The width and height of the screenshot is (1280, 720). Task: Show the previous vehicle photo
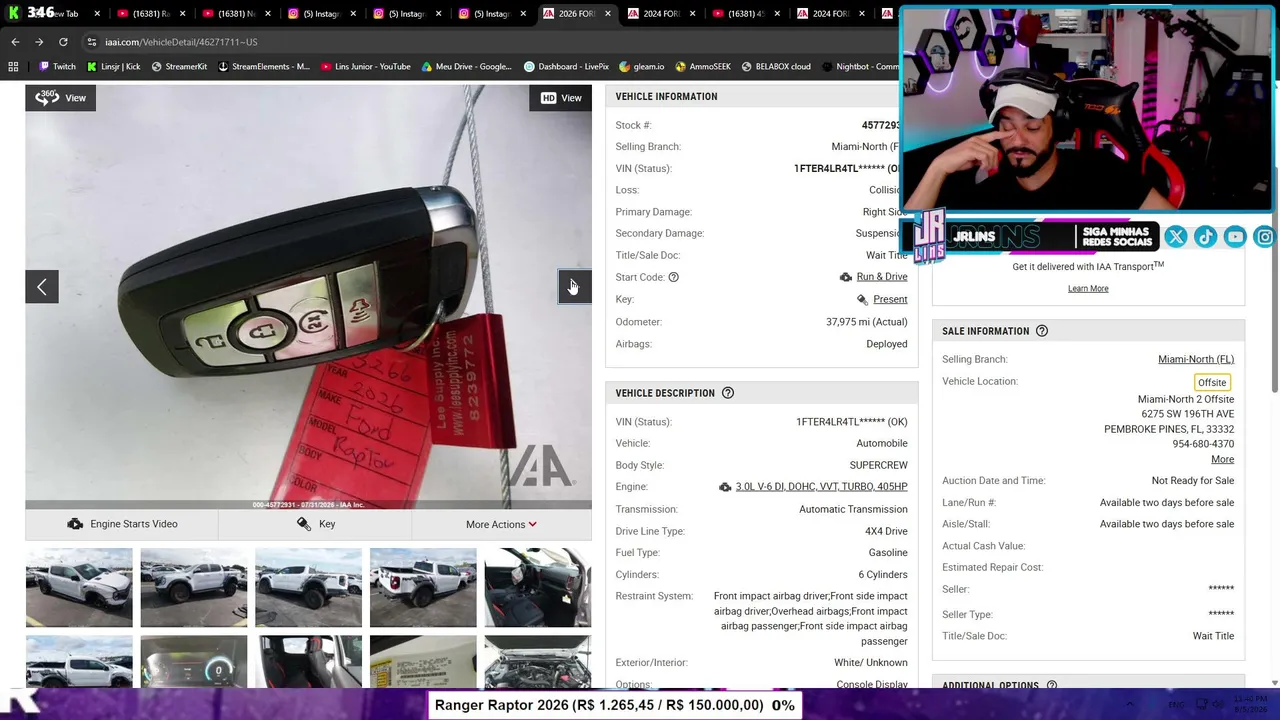coord(42,287)
